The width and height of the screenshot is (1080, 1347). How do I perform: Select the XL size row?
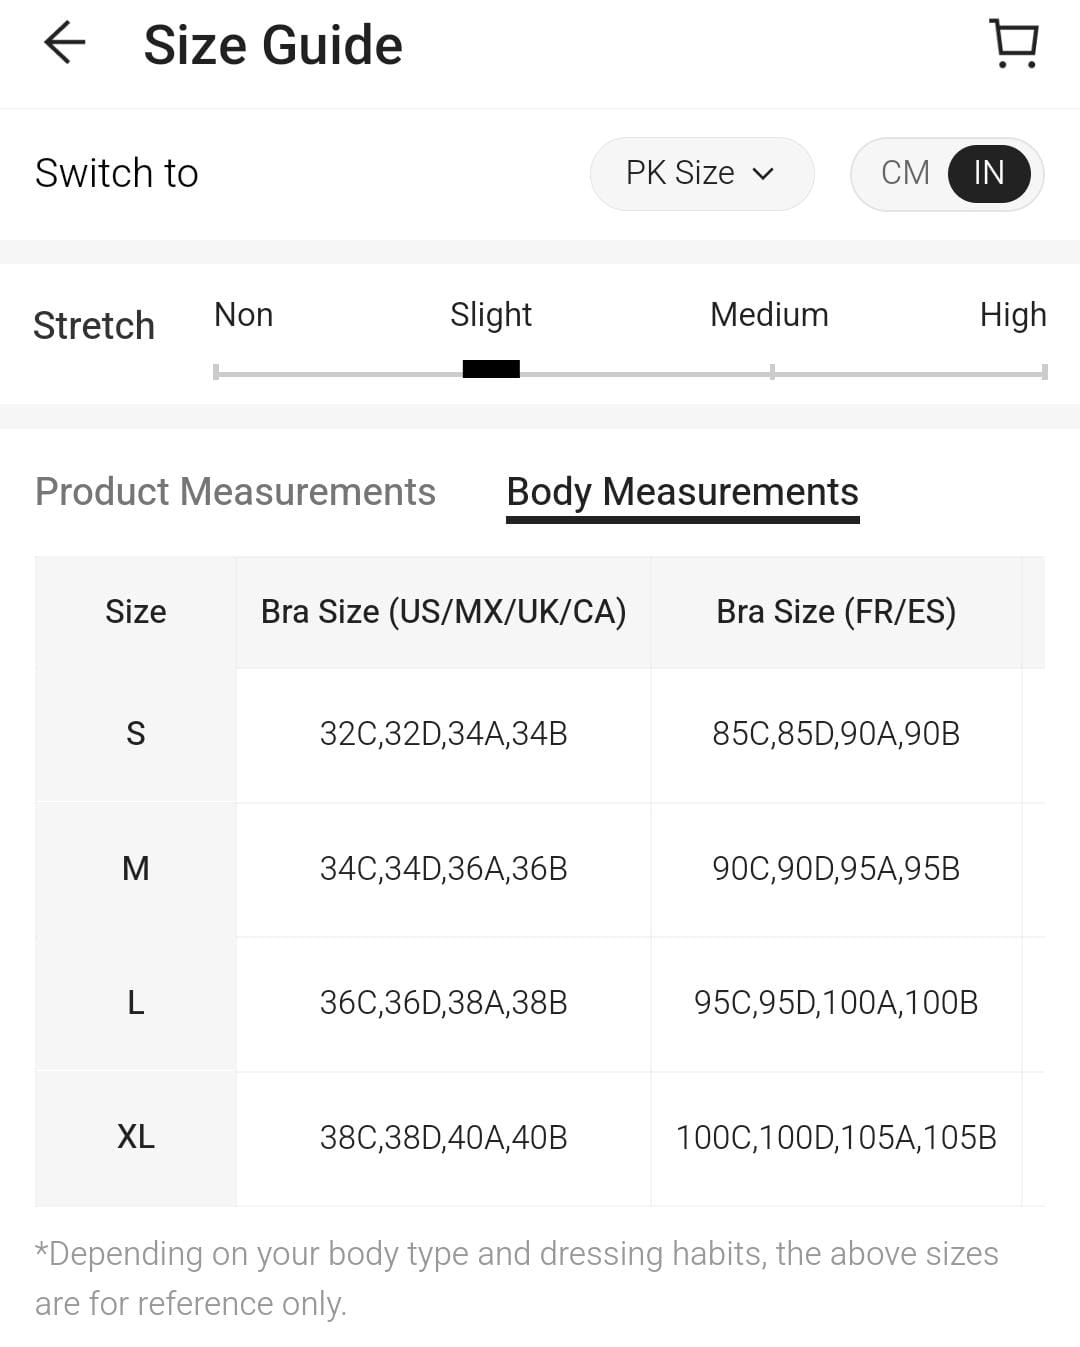(136, 1137)
